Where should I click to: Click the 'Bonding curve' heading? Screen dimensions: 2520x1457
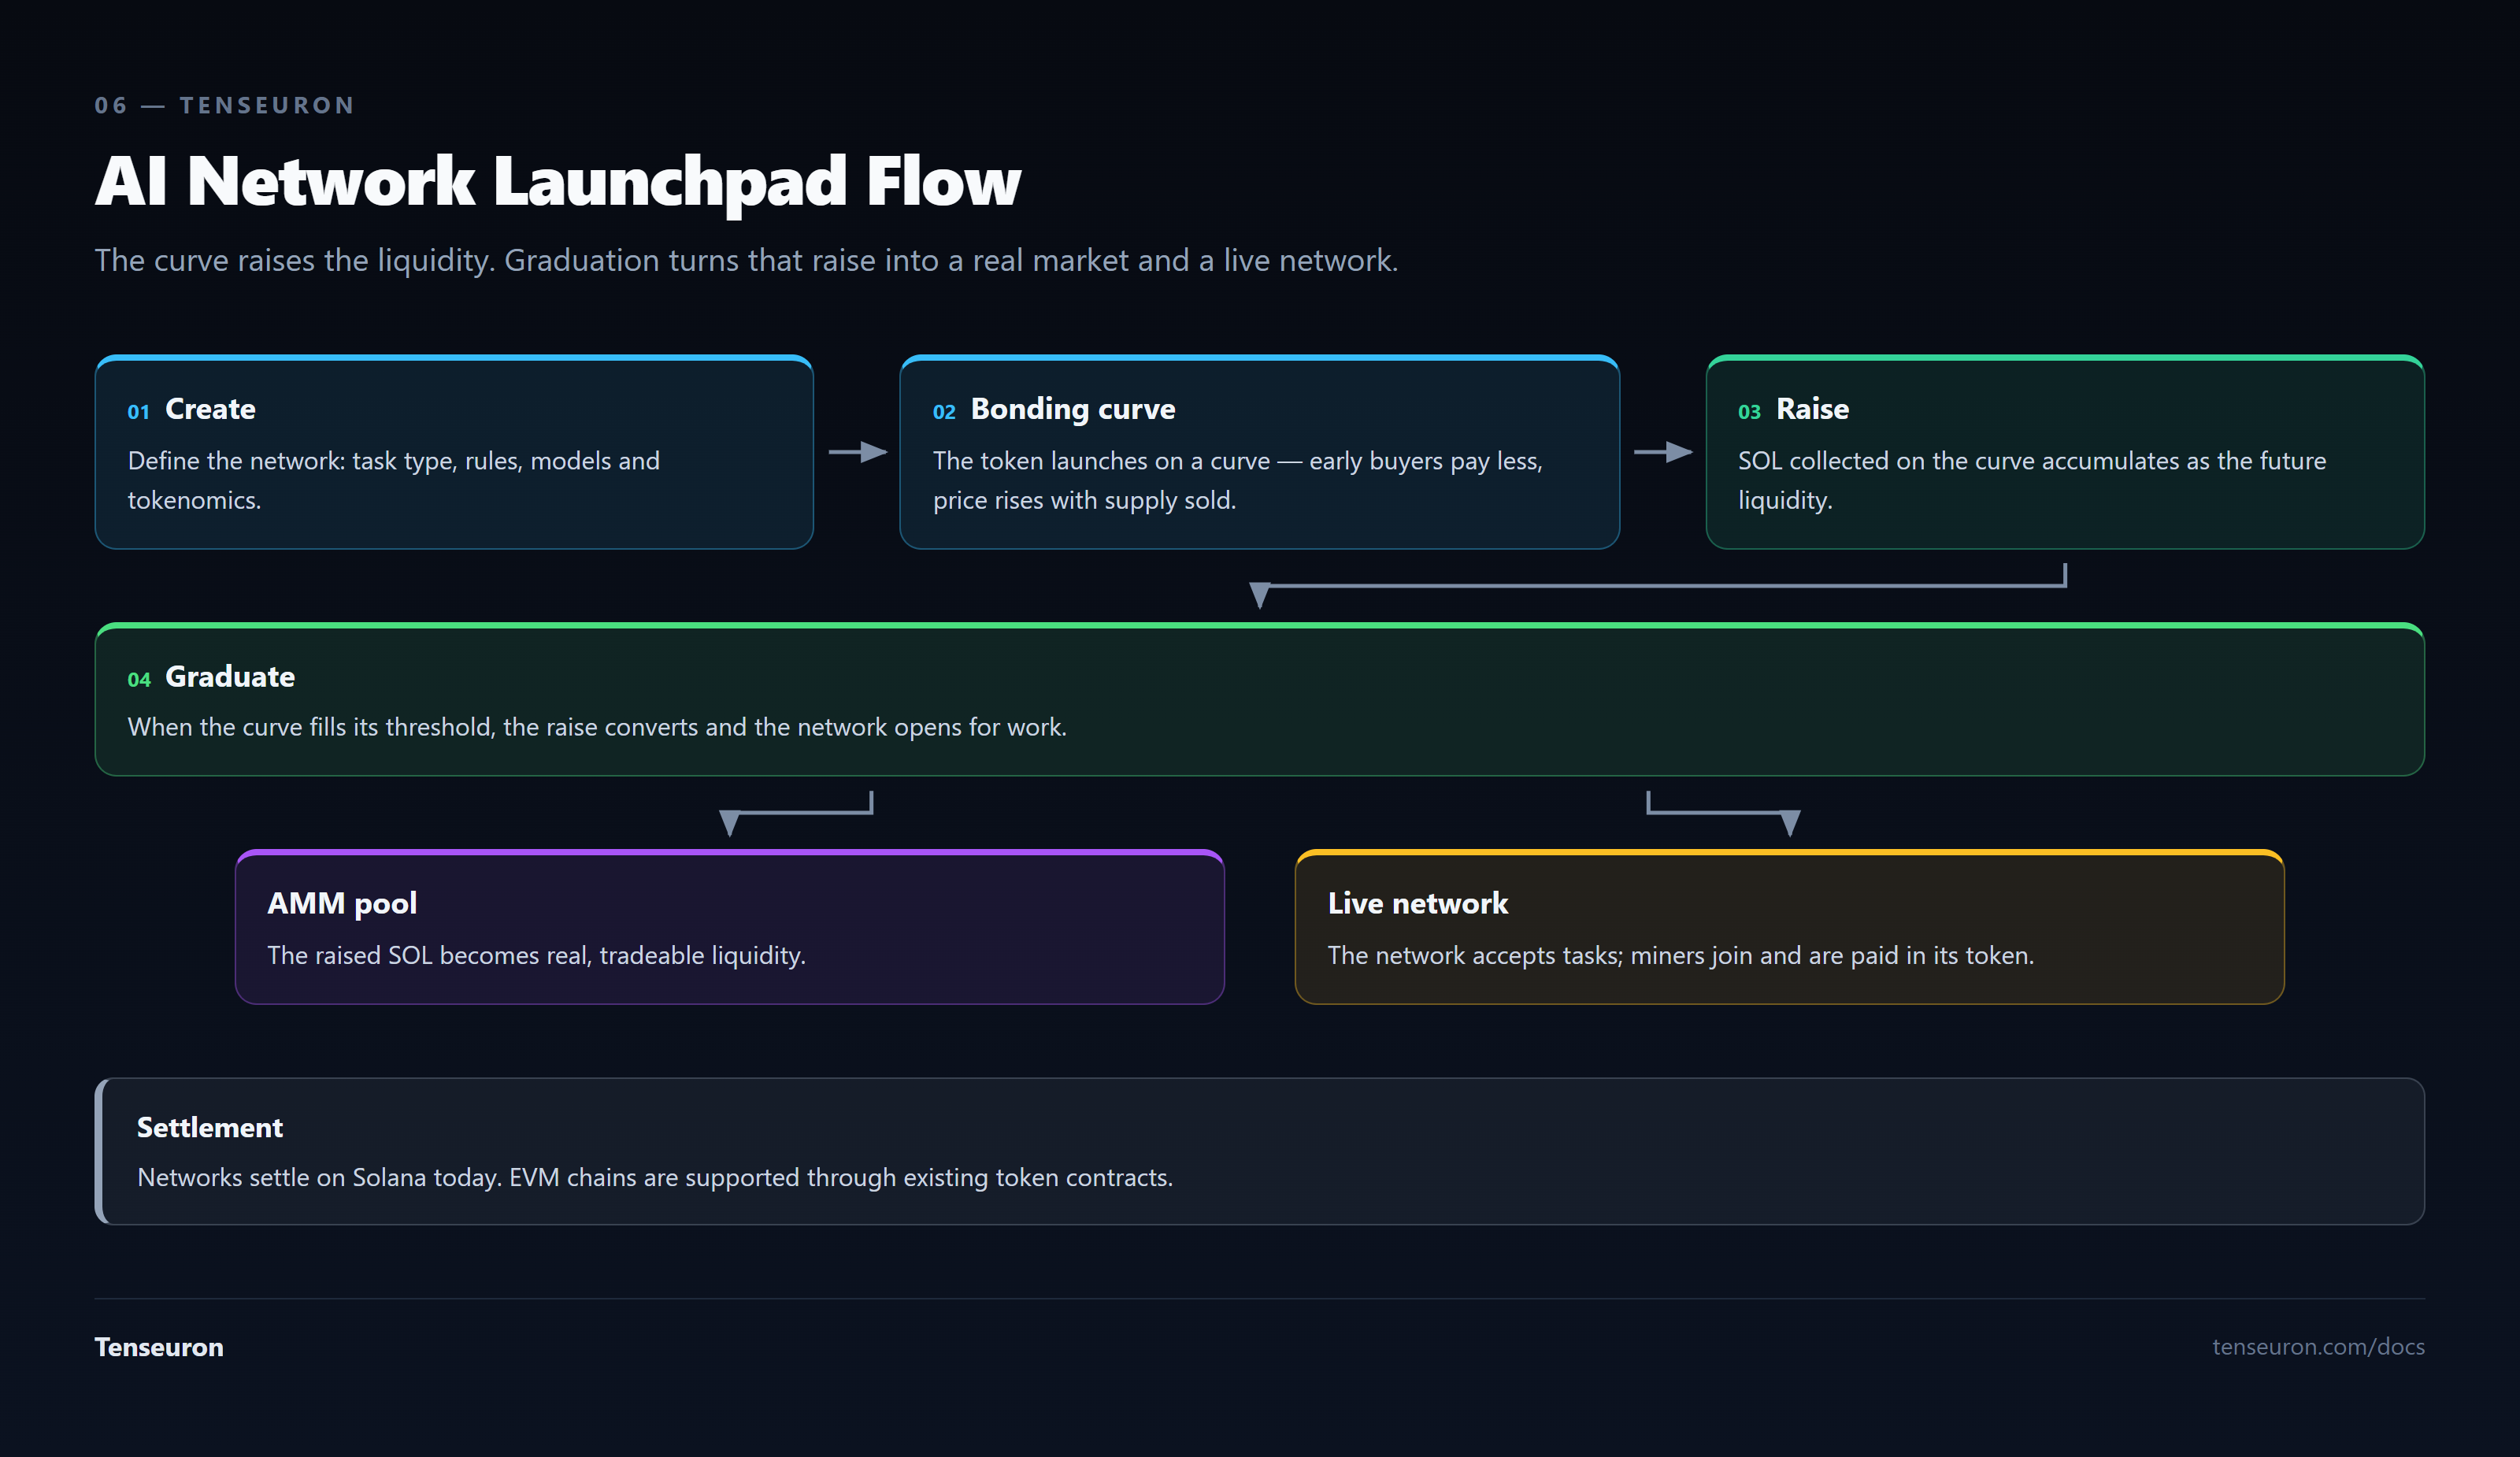[1073, 409]
